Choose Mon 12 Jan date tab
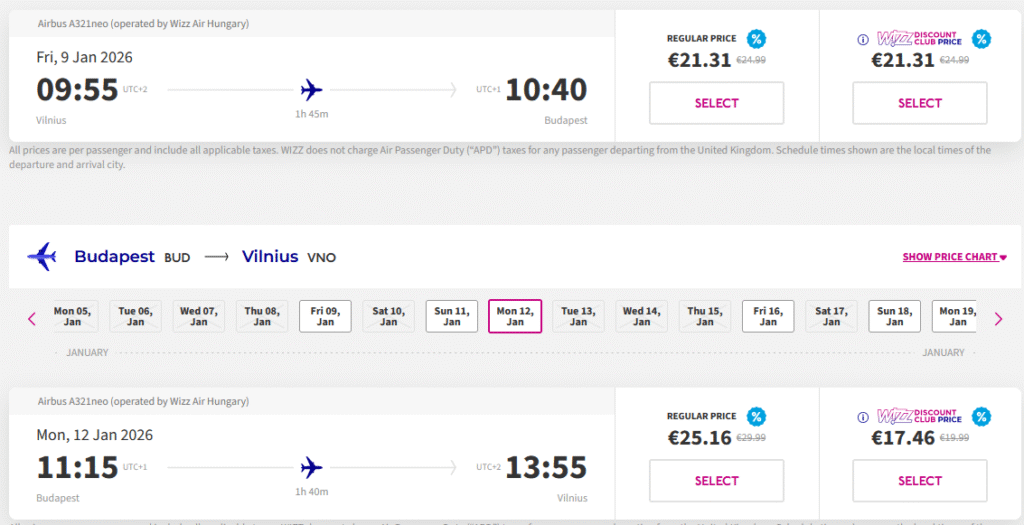1024x525 pixels. 515,316
